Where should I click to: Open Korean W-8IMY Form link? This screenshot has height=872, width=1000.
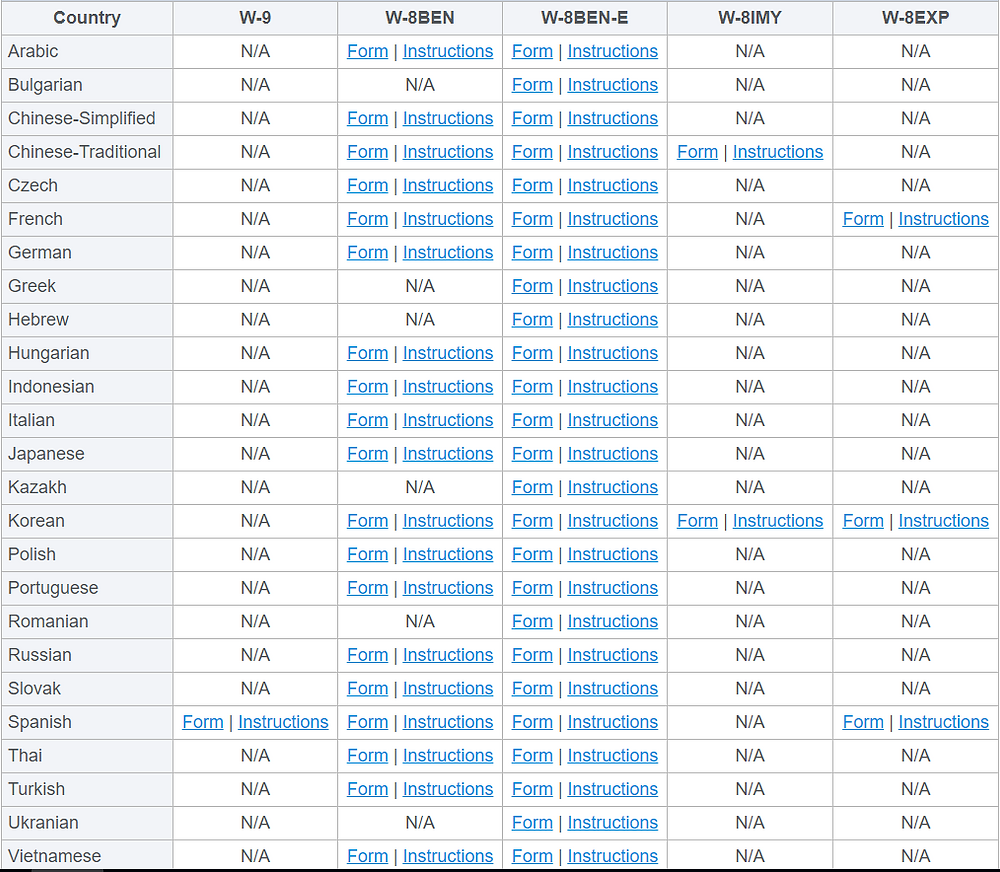pyautogui.click(x=697, y=521)
